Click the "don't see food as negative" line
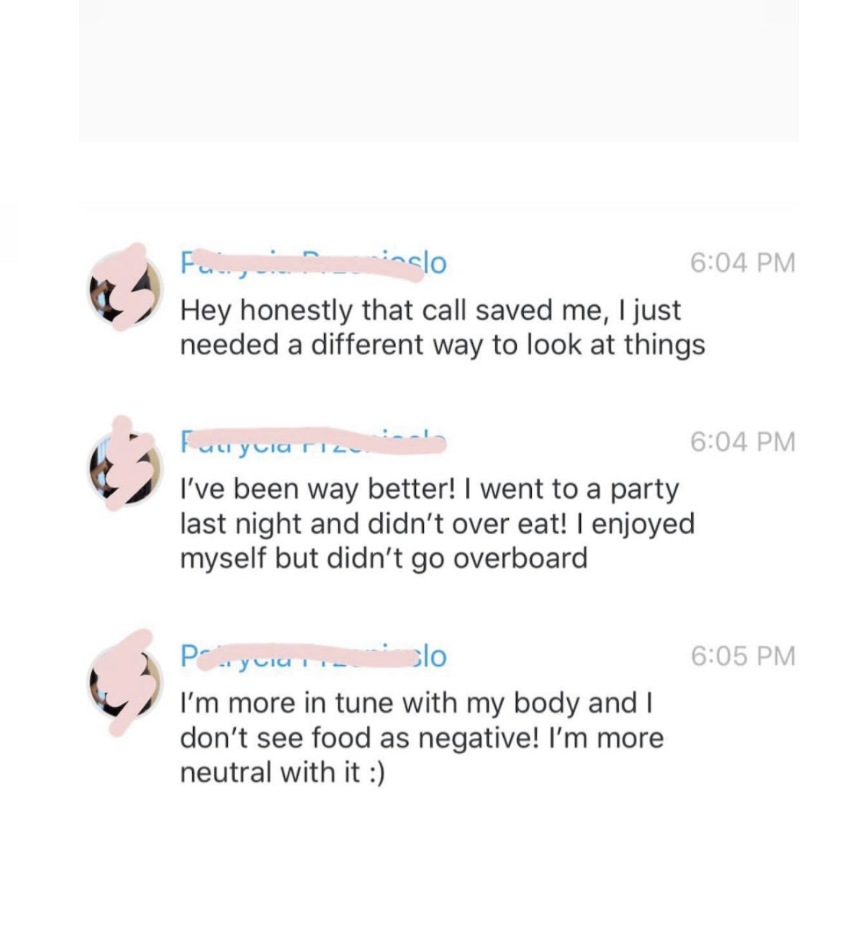 [x=421, y=739]
